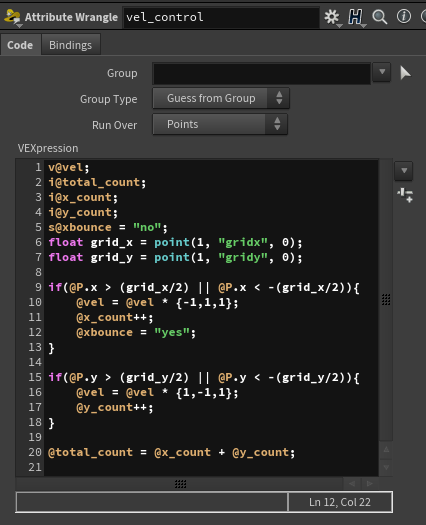Click the Group parameter label
Viewport: 426px width, 525px height.
point(122,73)
